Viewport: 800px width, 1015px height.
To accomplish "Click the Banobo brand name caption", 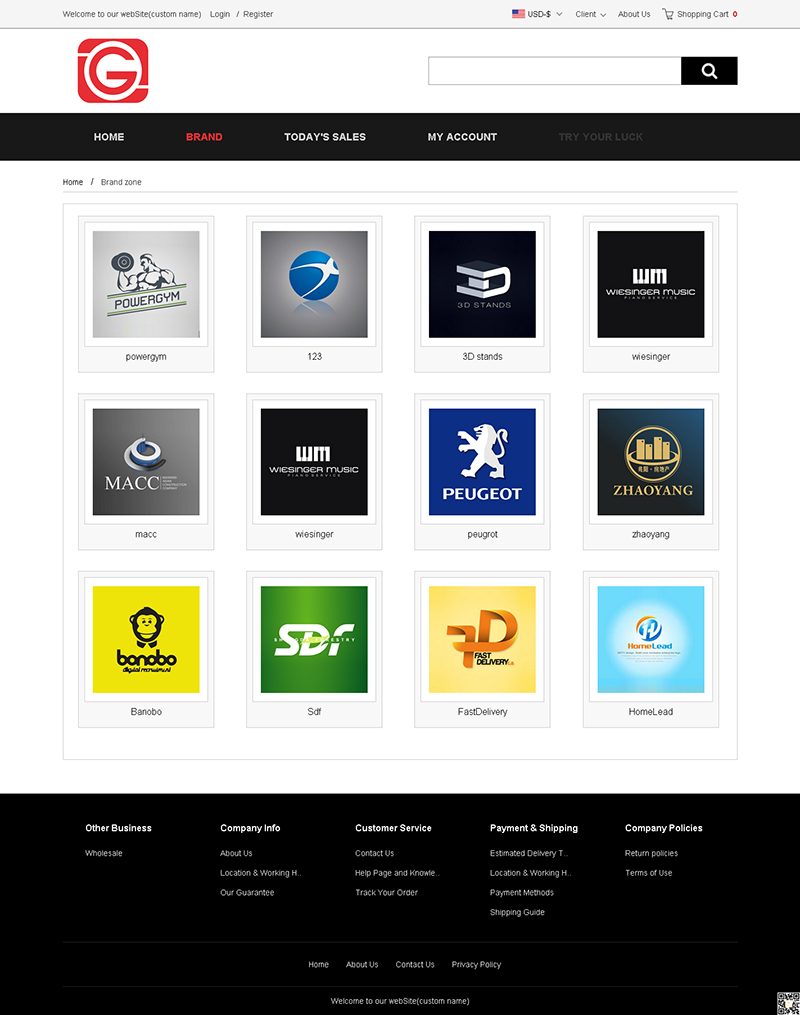I will point(146,711).
